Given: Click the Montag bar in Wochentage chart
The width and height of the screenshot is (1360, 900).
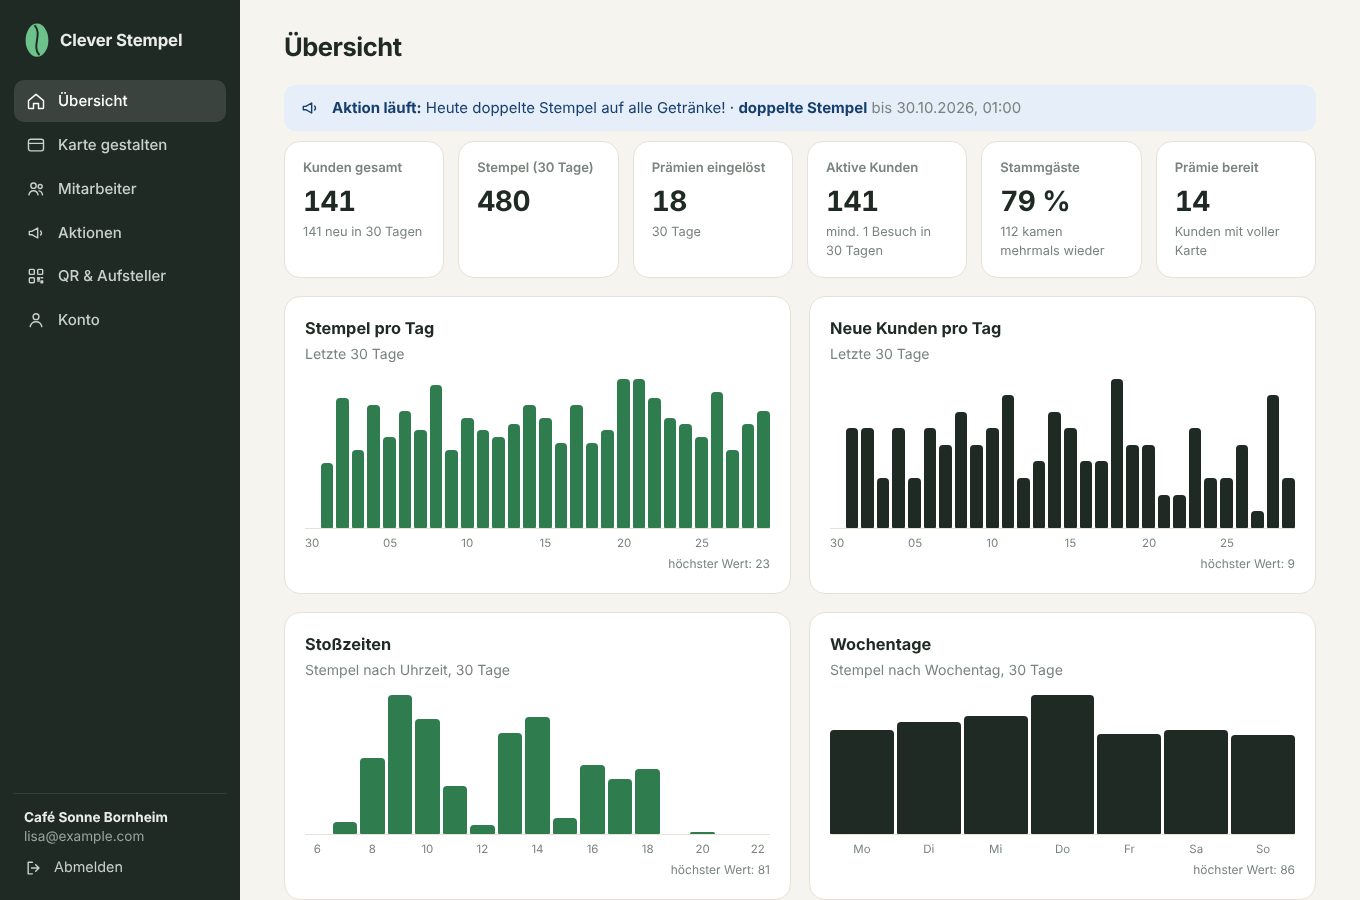Looking at the screenshot, I should pos(862,782).
